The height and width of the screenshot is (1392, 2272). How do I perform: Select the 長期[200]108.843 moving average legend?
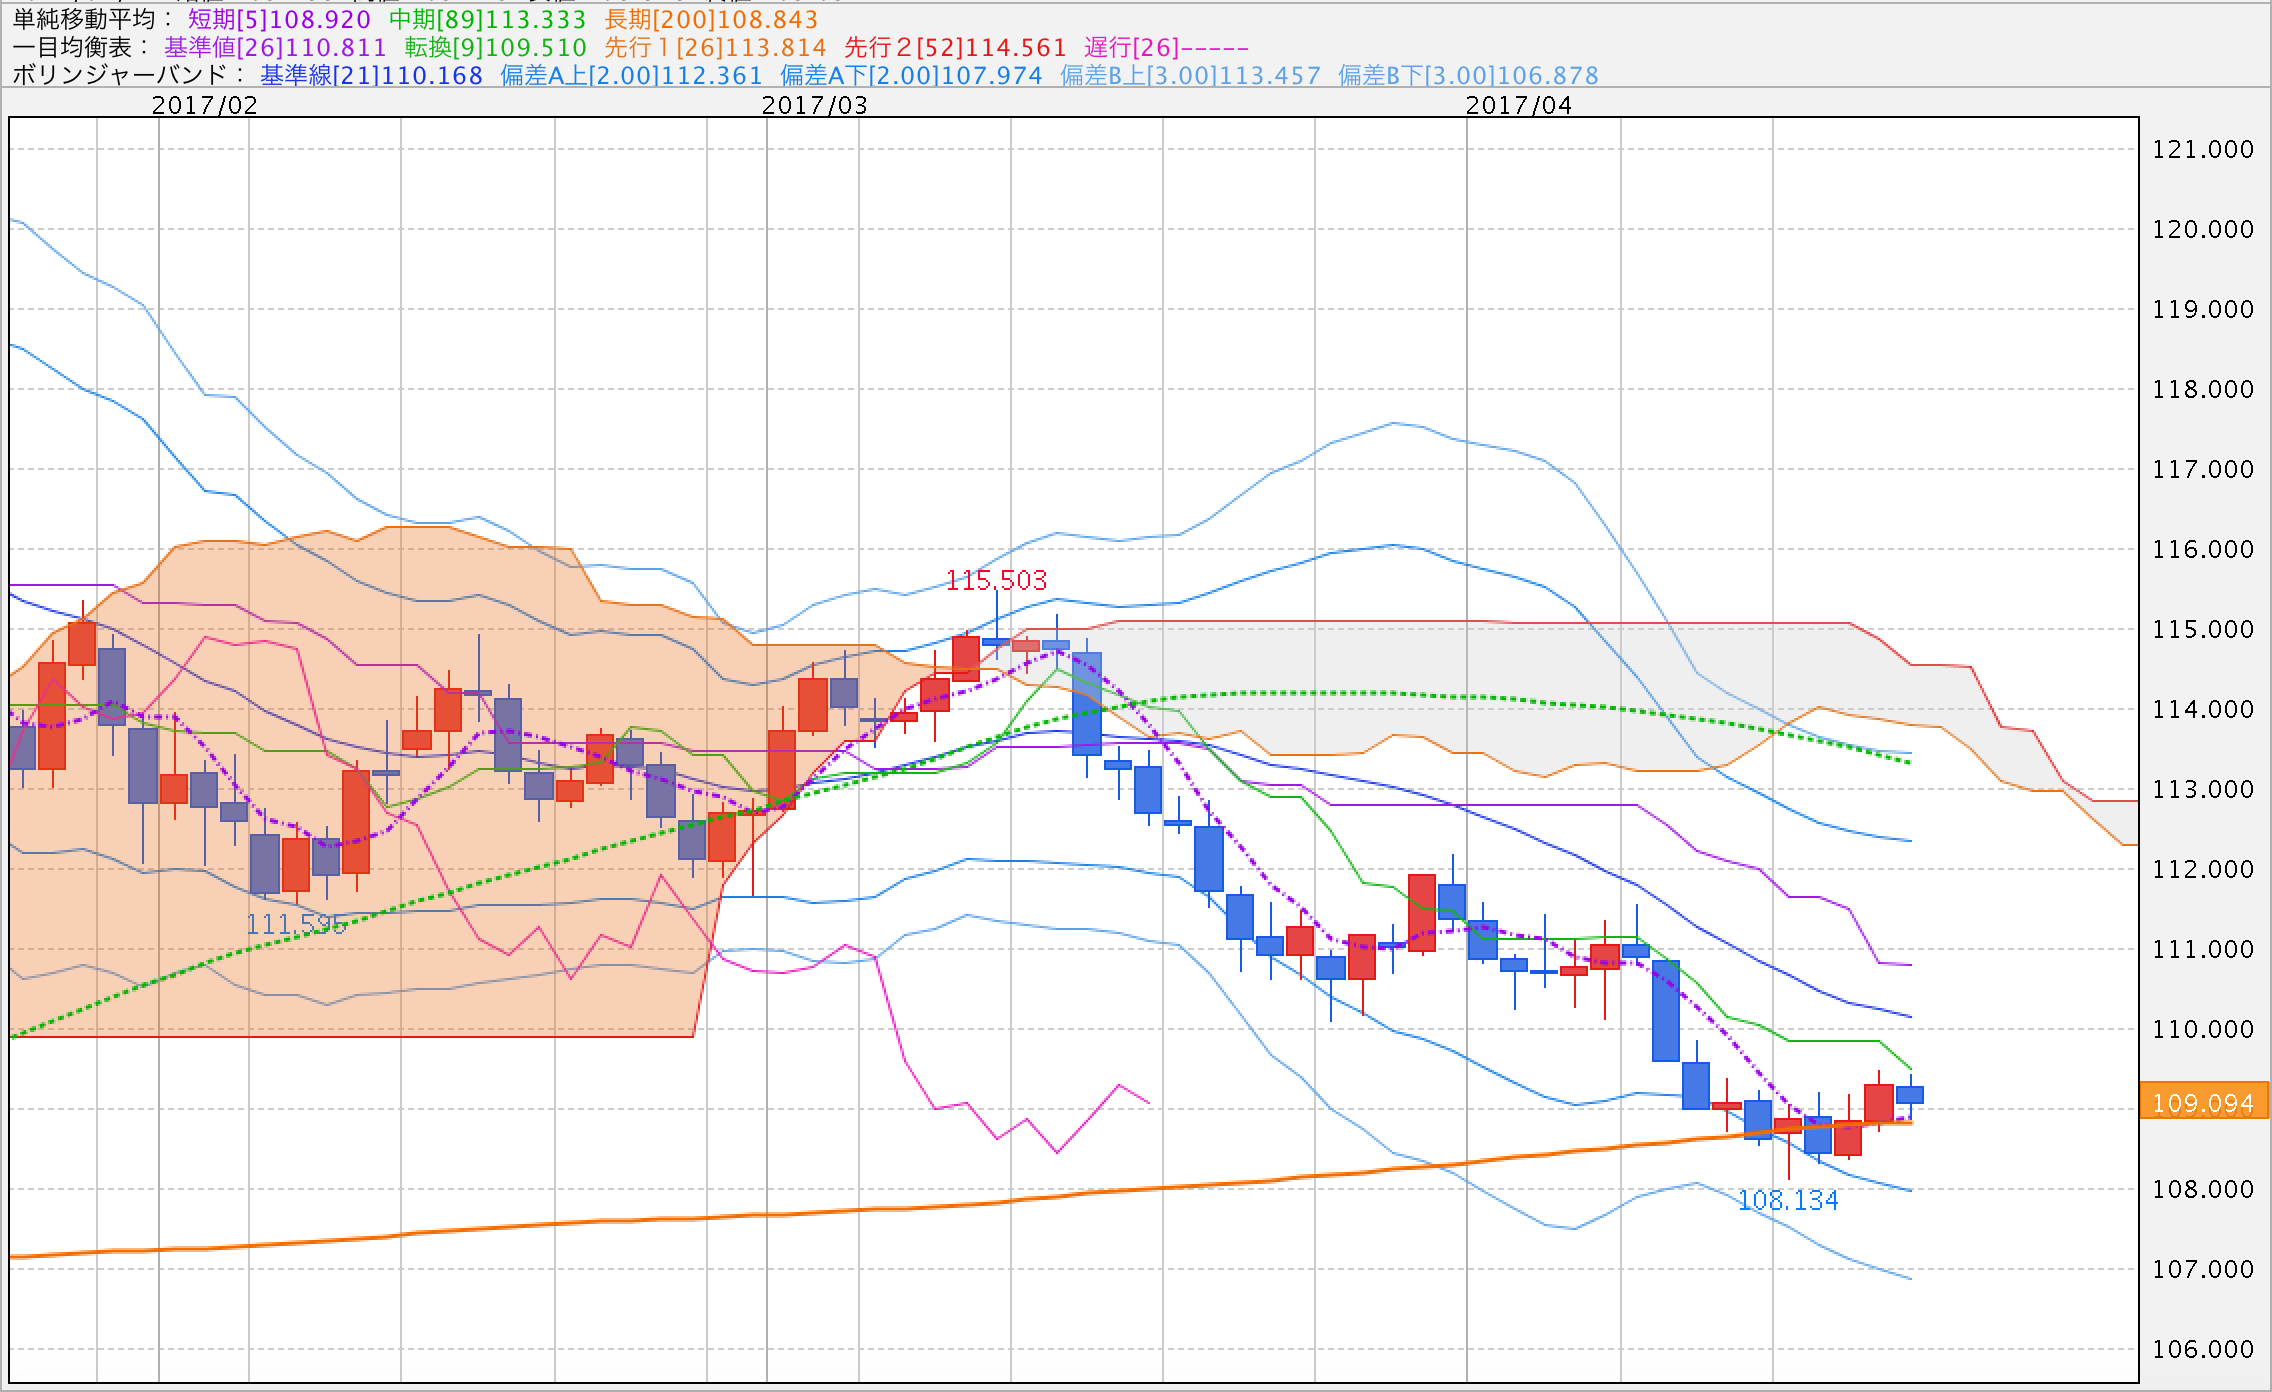(711, 20)
